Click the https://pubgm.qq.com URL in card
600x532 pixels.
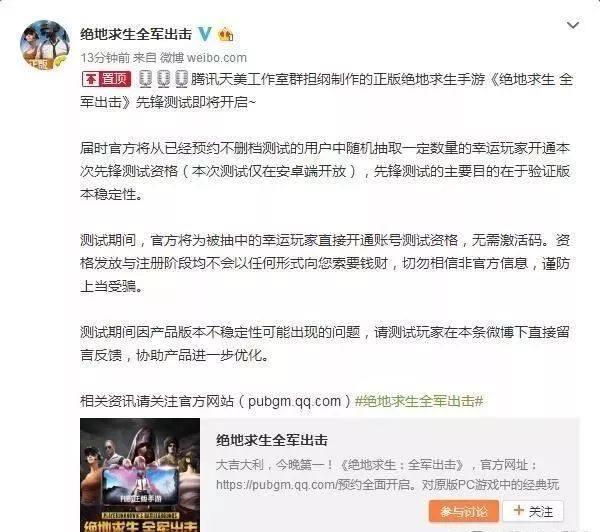click(x=276, y=485)
